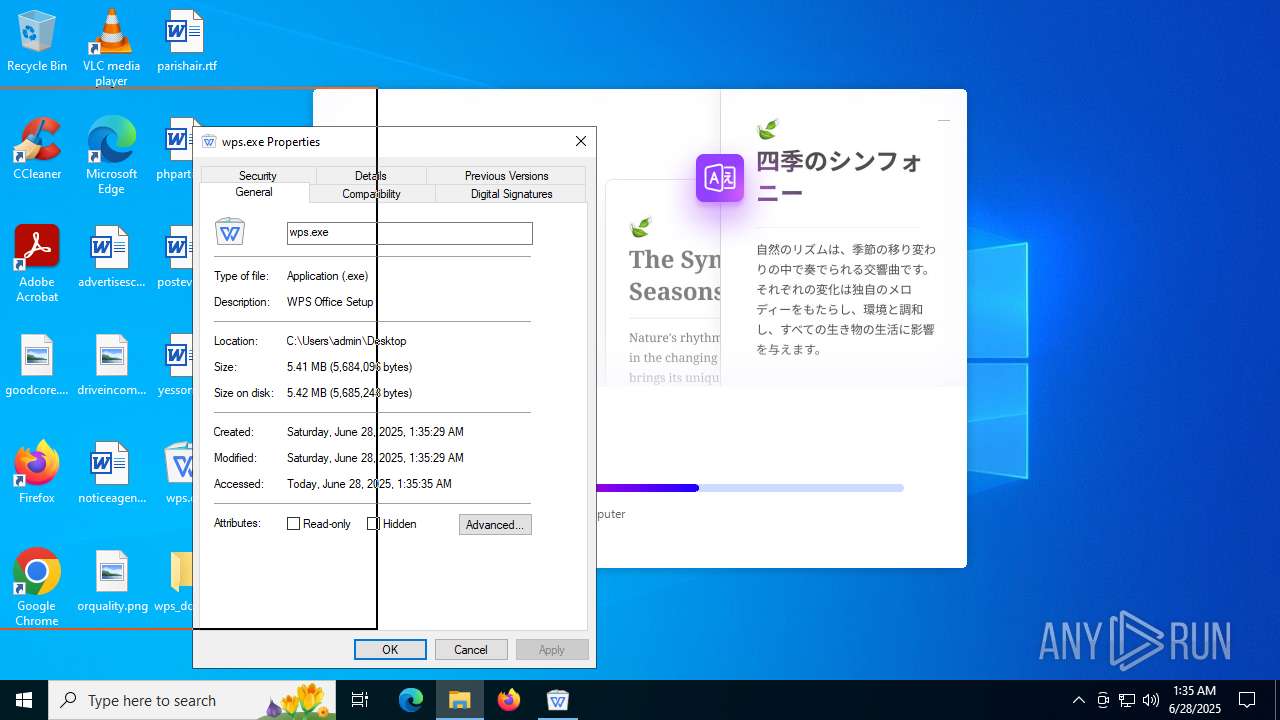Image resolution: width=1280 pixels, height=720 pixels.
Task: Open notification center icon
Action: pyautogui.click(x=1247, y=700)
